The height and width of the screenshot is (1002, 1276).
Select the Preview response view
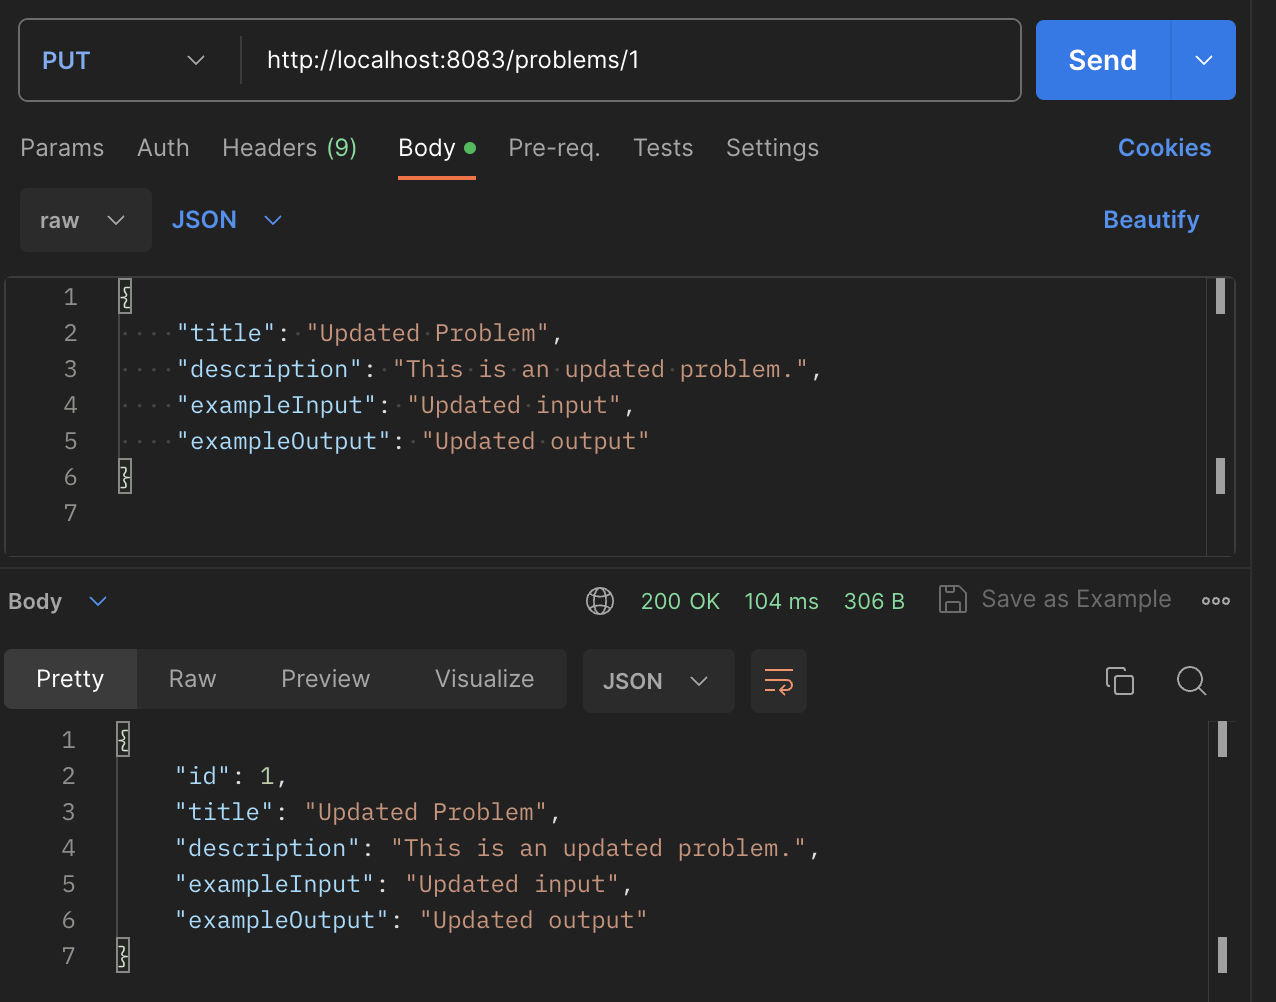(325, 679)
